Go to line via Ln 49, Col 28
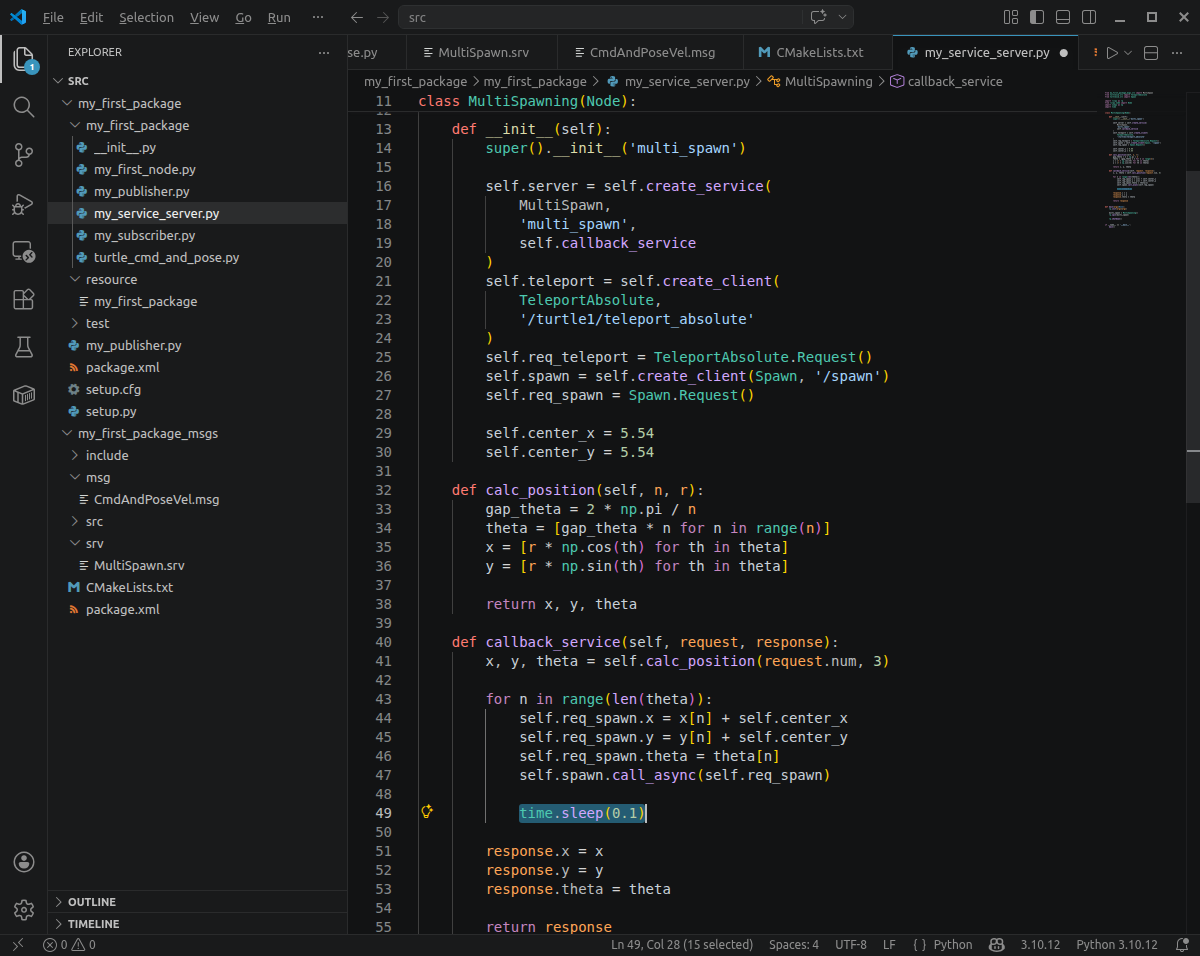Viewport: 1200px width, 956px height. coord(681,945)
